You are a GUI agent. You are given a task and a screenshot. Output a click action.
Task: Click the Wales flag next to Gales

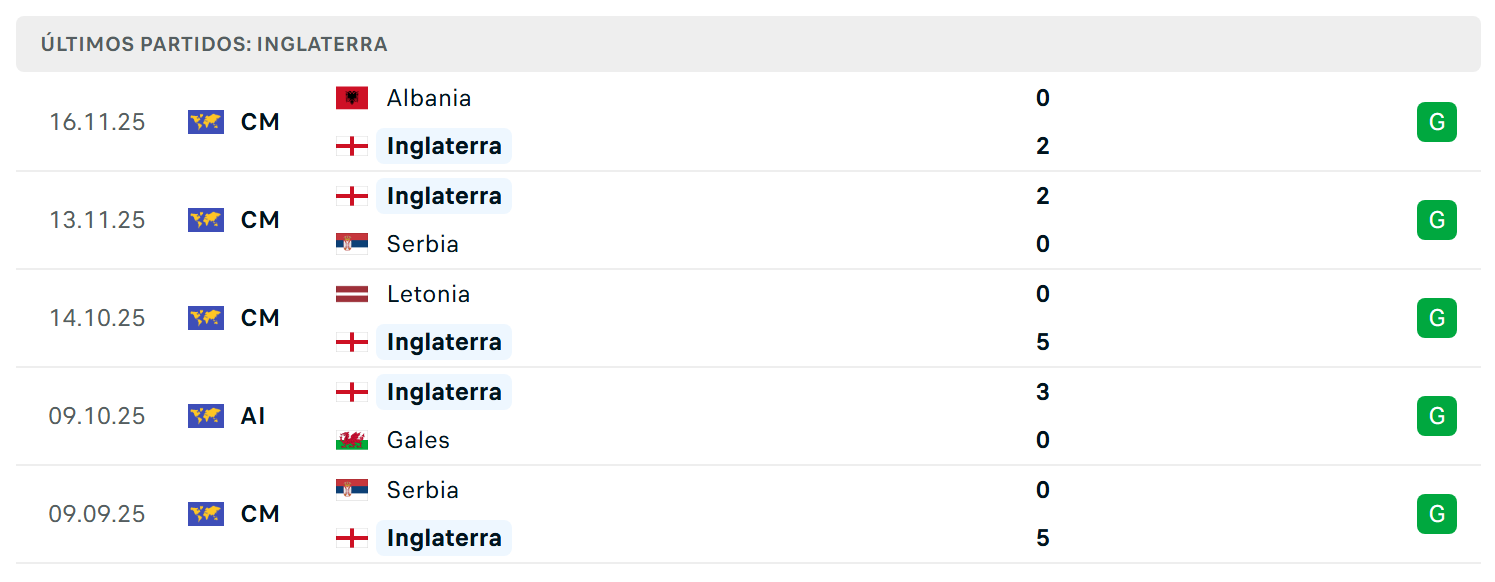(x=352, y=440)
